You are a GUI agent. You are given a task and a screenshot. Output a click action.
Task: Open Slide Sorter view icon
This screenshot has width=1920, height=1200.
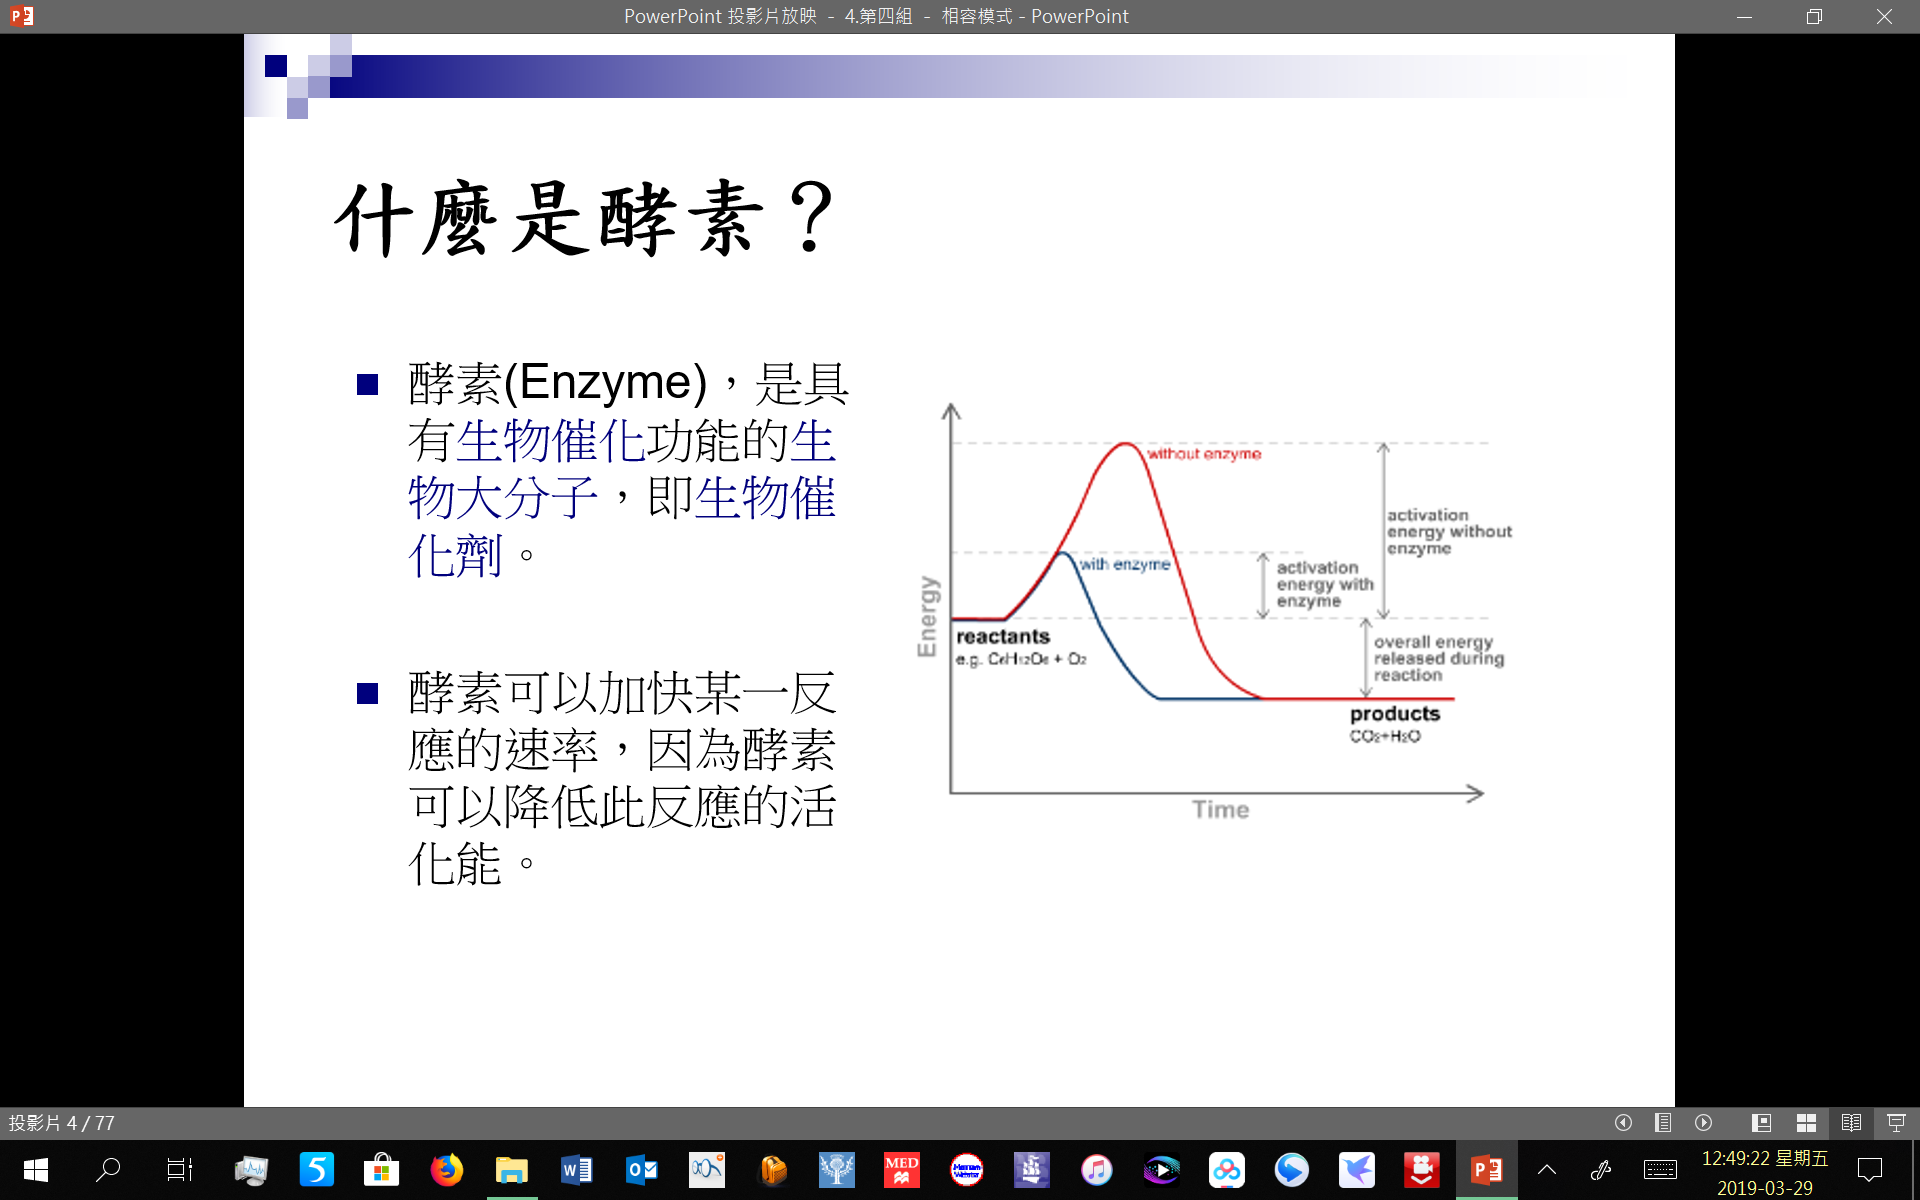tap(1806, 1123)
